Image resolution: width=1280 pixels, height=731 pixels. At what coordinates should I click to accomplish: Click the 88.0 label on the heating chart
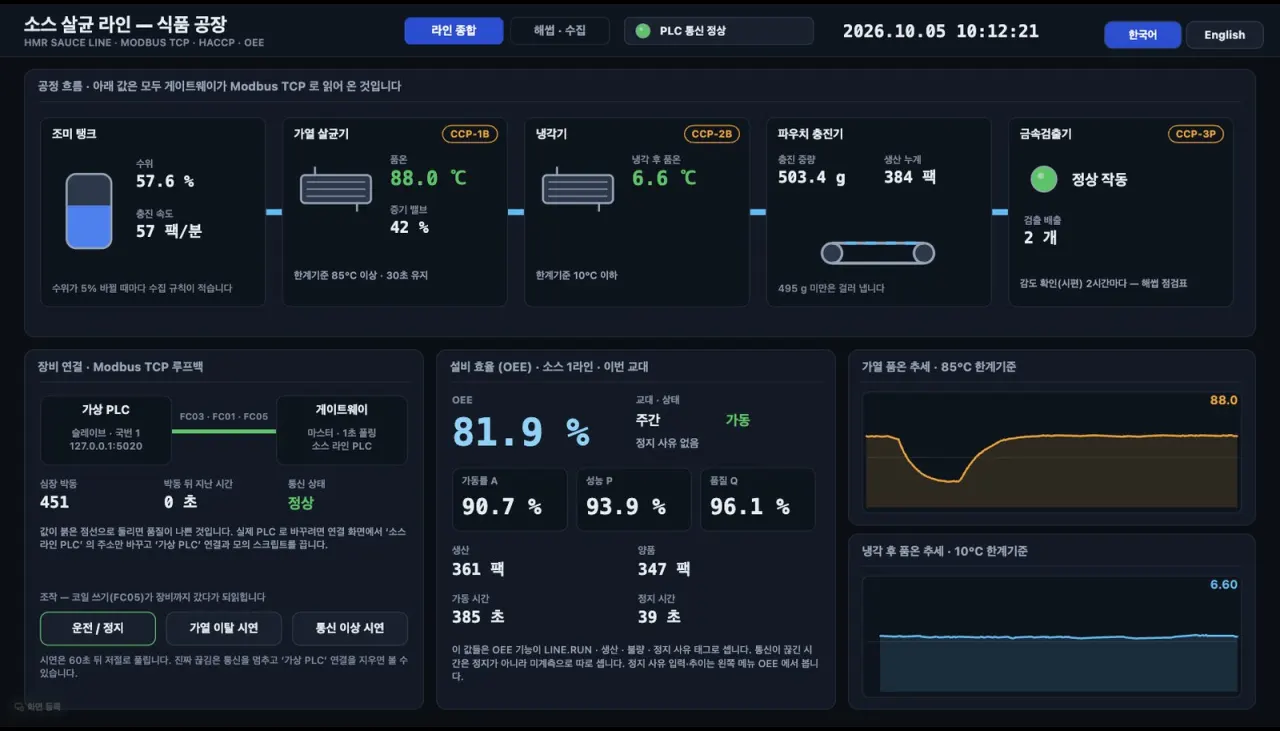[1224, 400]
